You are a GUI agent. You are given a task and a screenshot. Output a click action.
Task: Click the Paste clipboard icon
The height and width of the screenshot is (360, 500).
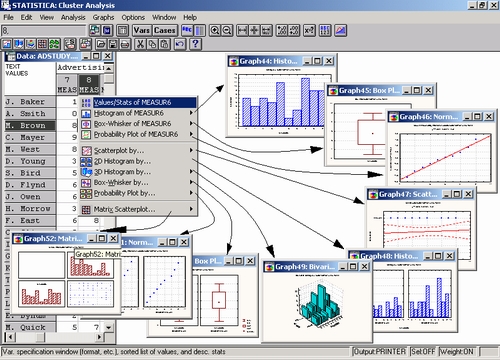click(164, 44)
